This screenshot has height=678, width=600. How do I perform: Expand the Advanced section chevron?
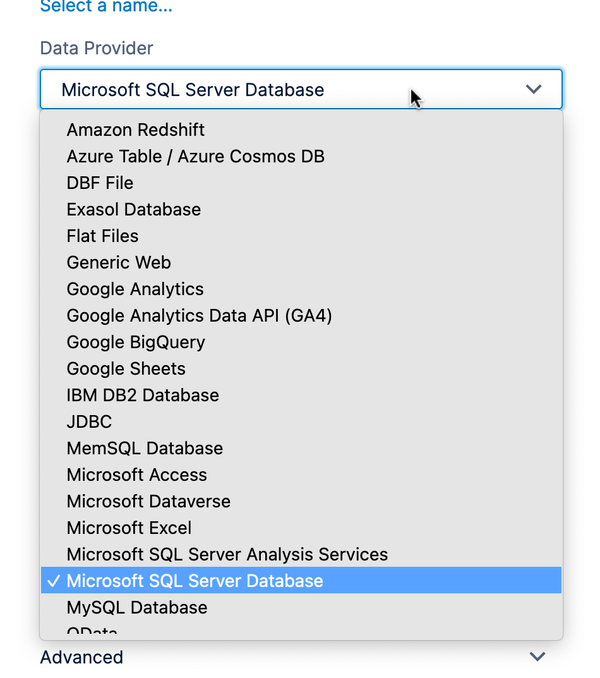(537, 657)
